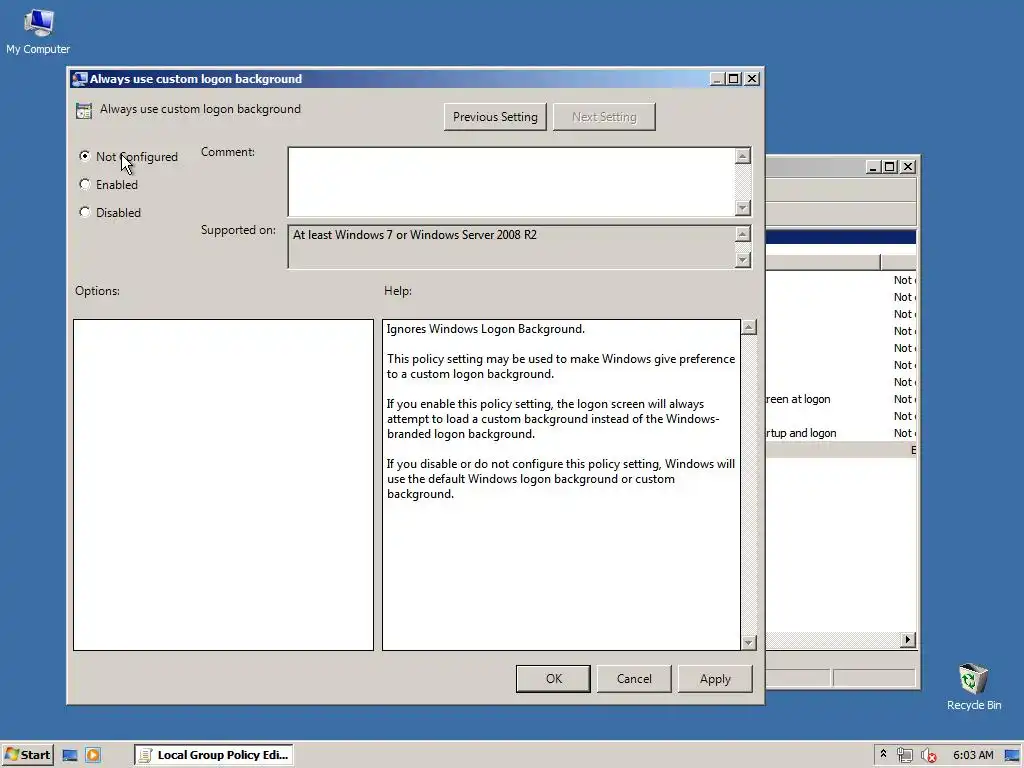The height and width of the screenshot is (768, 1024).
Task: Switch to Local Group Policy Editor taskbar item
Action: click(214, 755)
